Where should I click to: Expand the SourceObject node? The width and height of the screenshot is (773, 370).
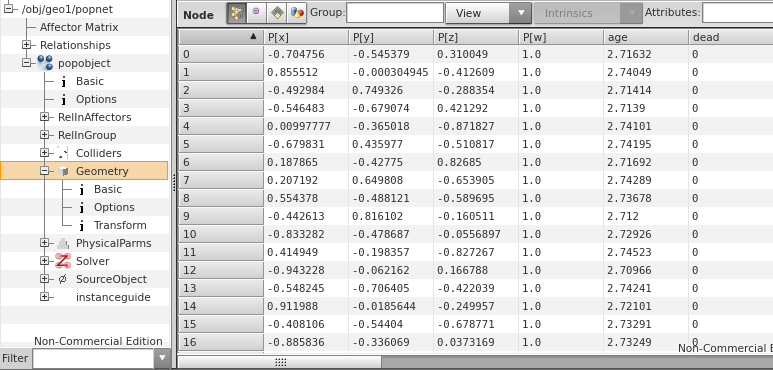pyautogui.click(x=45, y=279)
